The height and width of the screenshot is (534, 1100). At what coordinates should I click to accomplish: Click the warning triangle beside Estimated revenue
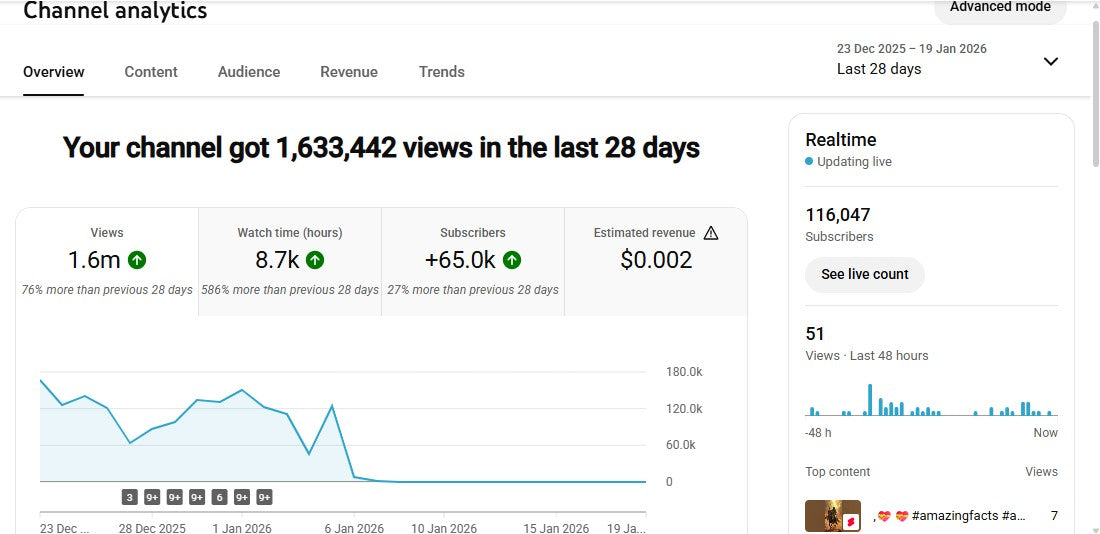(x=711, y=233)
